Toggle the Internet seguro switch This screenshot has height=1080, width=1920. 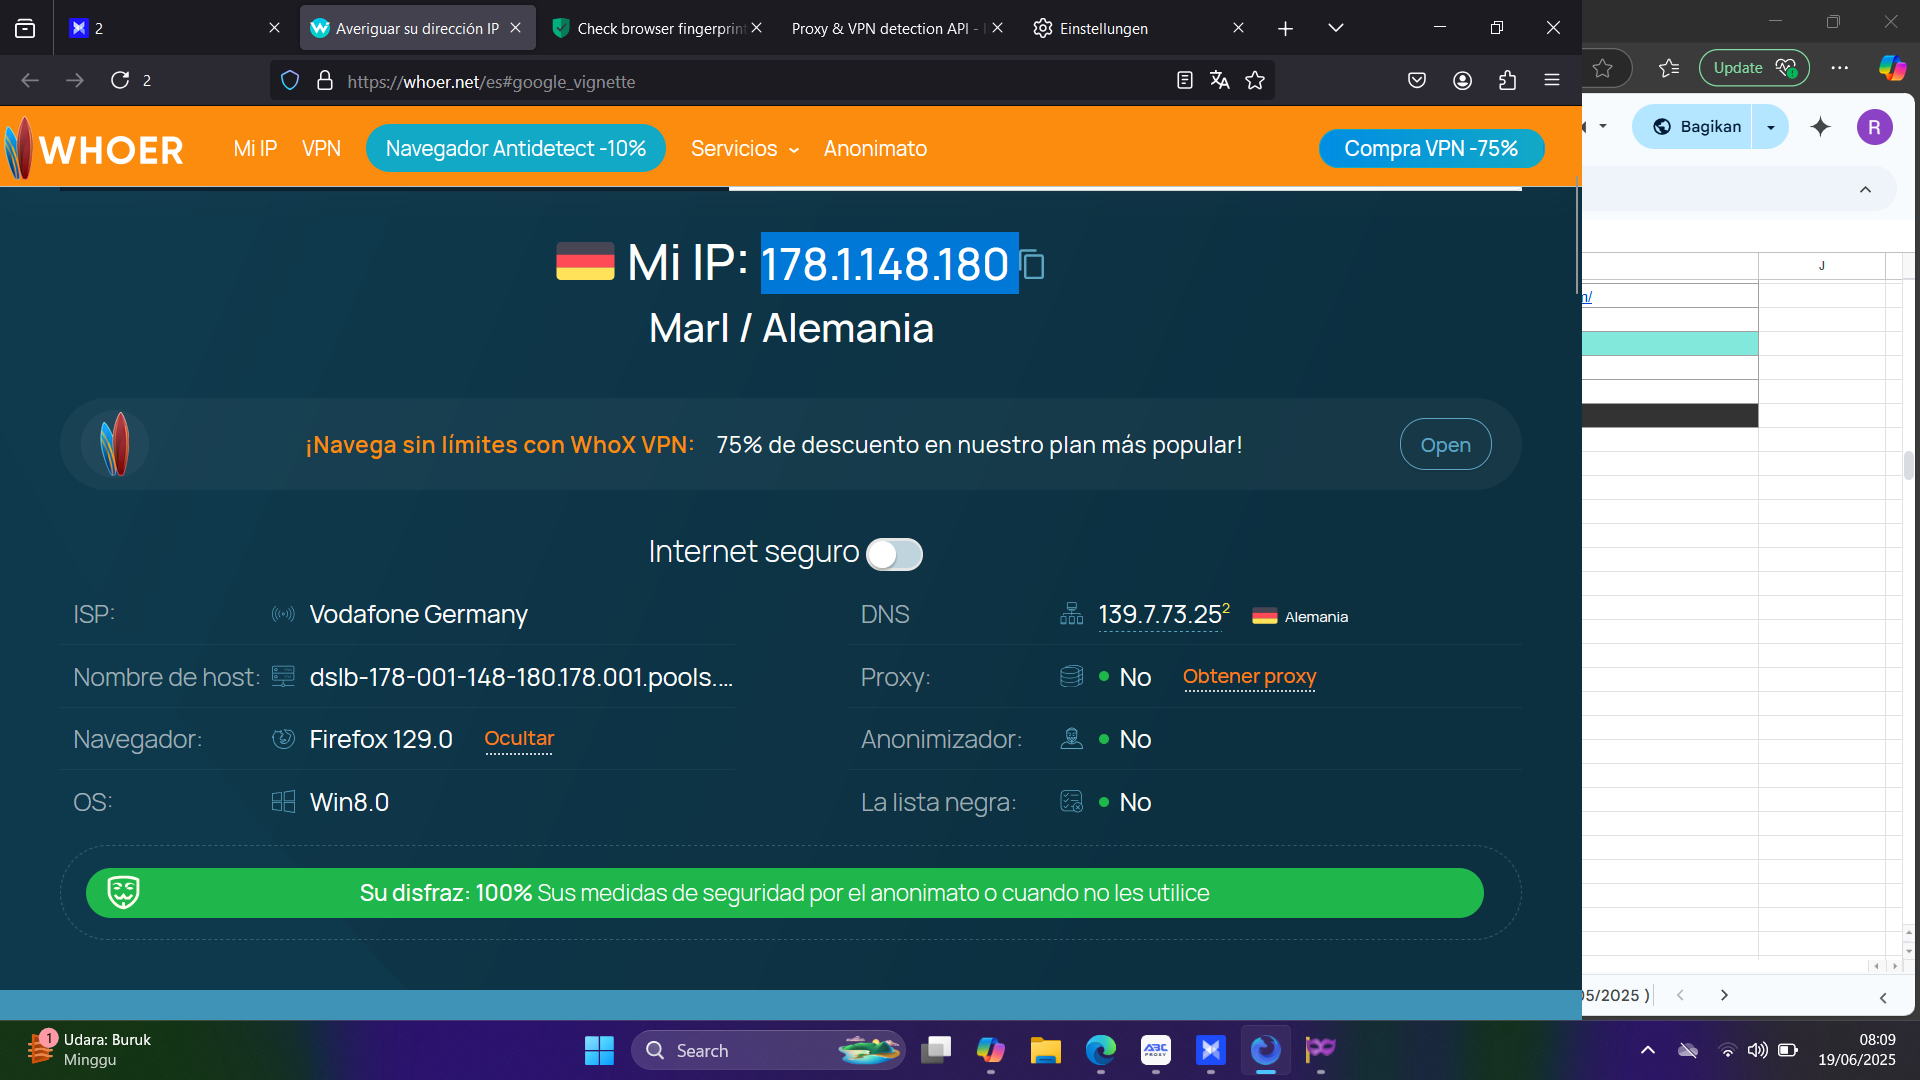[894, 554]
